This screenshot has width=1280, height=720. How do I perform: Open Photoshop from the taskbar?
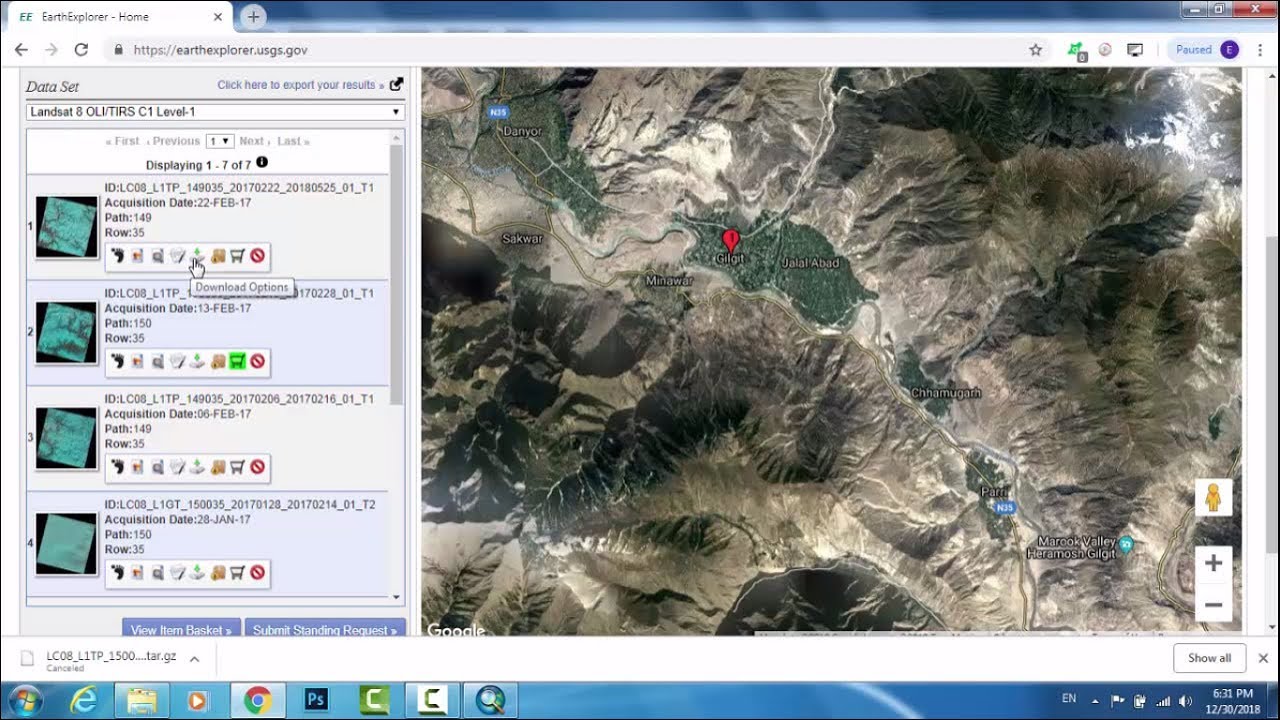316,700
